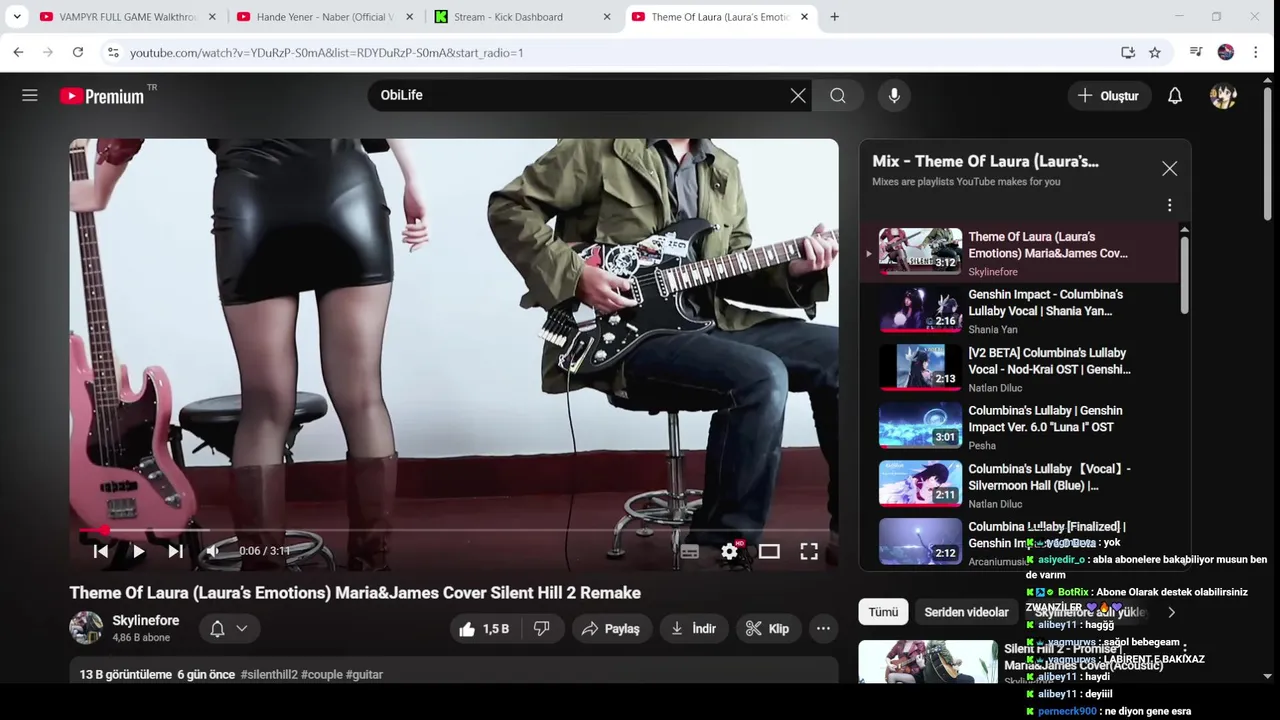Open the notifications bell in header
The width and height of the screenshot is (1280, 720).
tap(1175, 96)
